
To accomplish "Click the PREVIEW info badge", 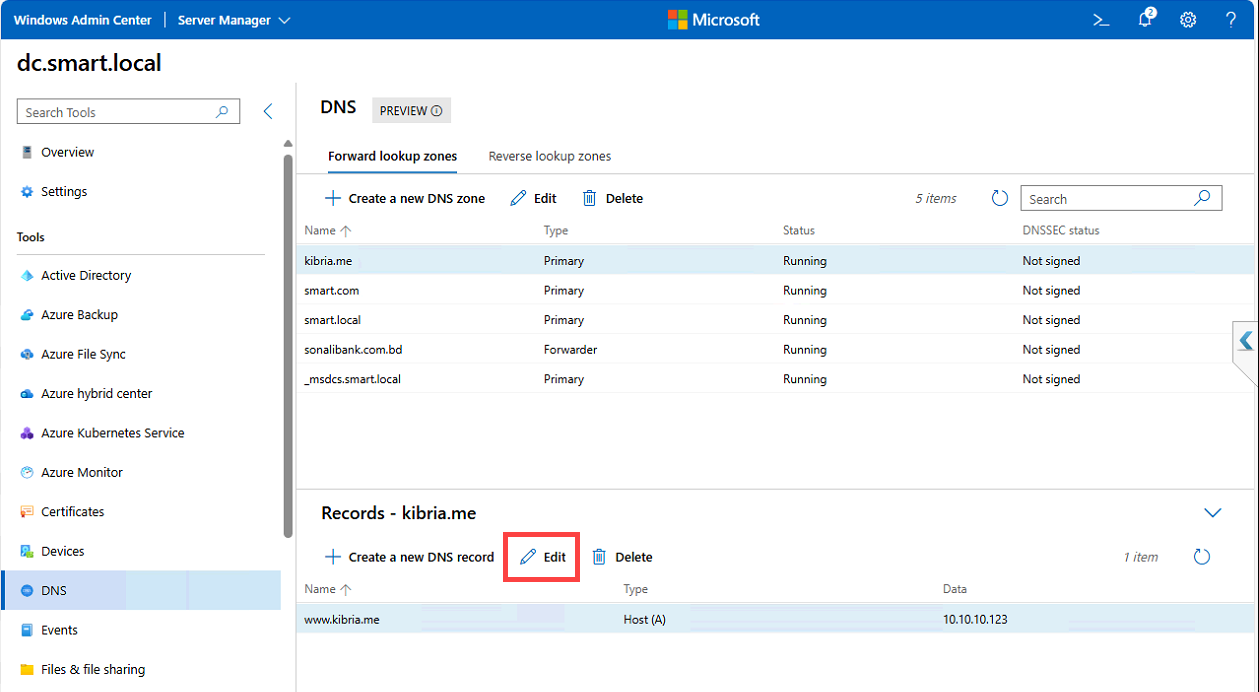I will 411,110.
